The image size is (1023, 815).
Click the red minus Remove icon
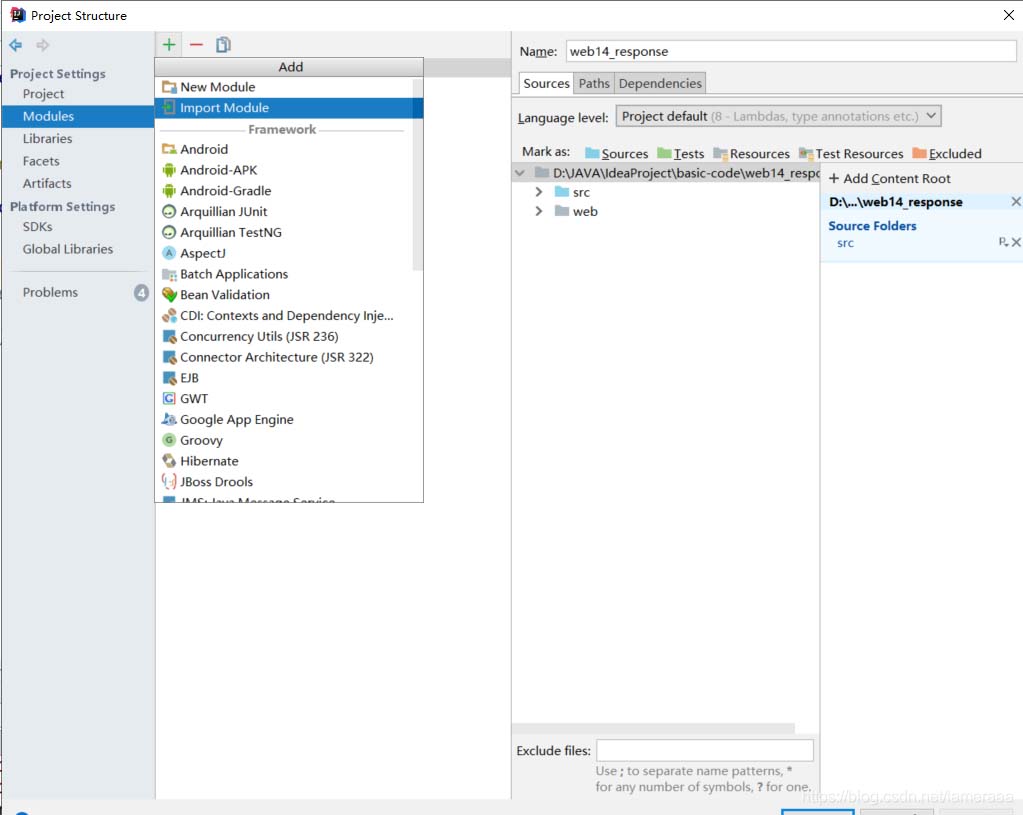tap(196, 45)
